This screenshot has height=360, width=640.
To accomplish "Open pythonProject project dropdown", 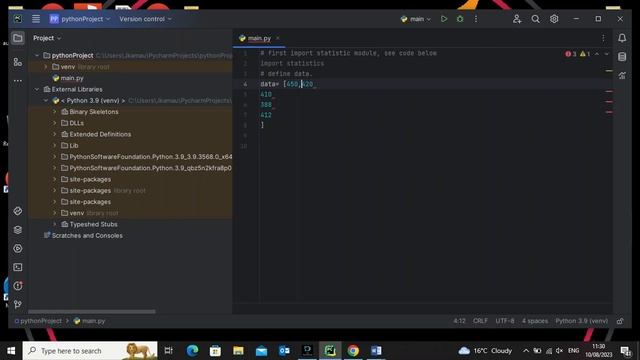I will pyautogui.click(x=80, y=19).
